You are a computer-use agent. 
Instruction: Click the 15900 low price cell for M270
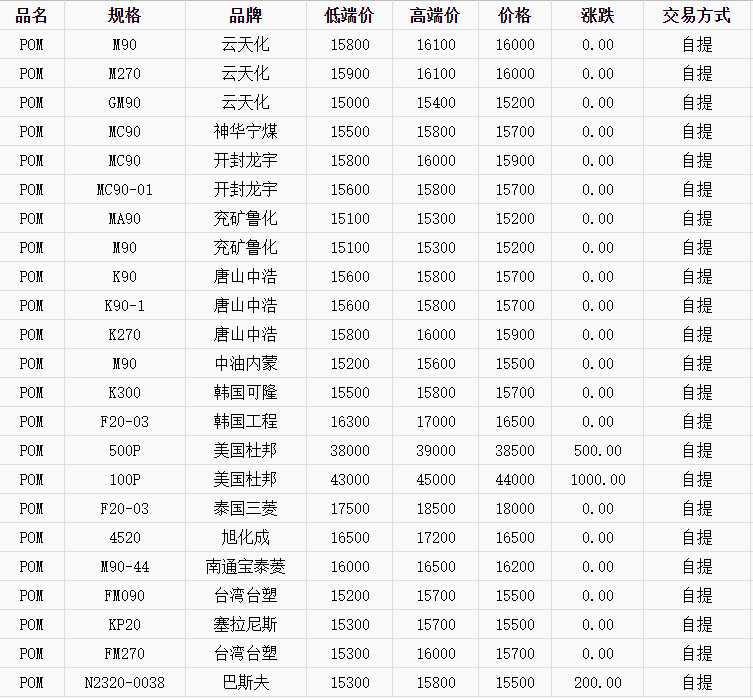[x=350, y=74]
